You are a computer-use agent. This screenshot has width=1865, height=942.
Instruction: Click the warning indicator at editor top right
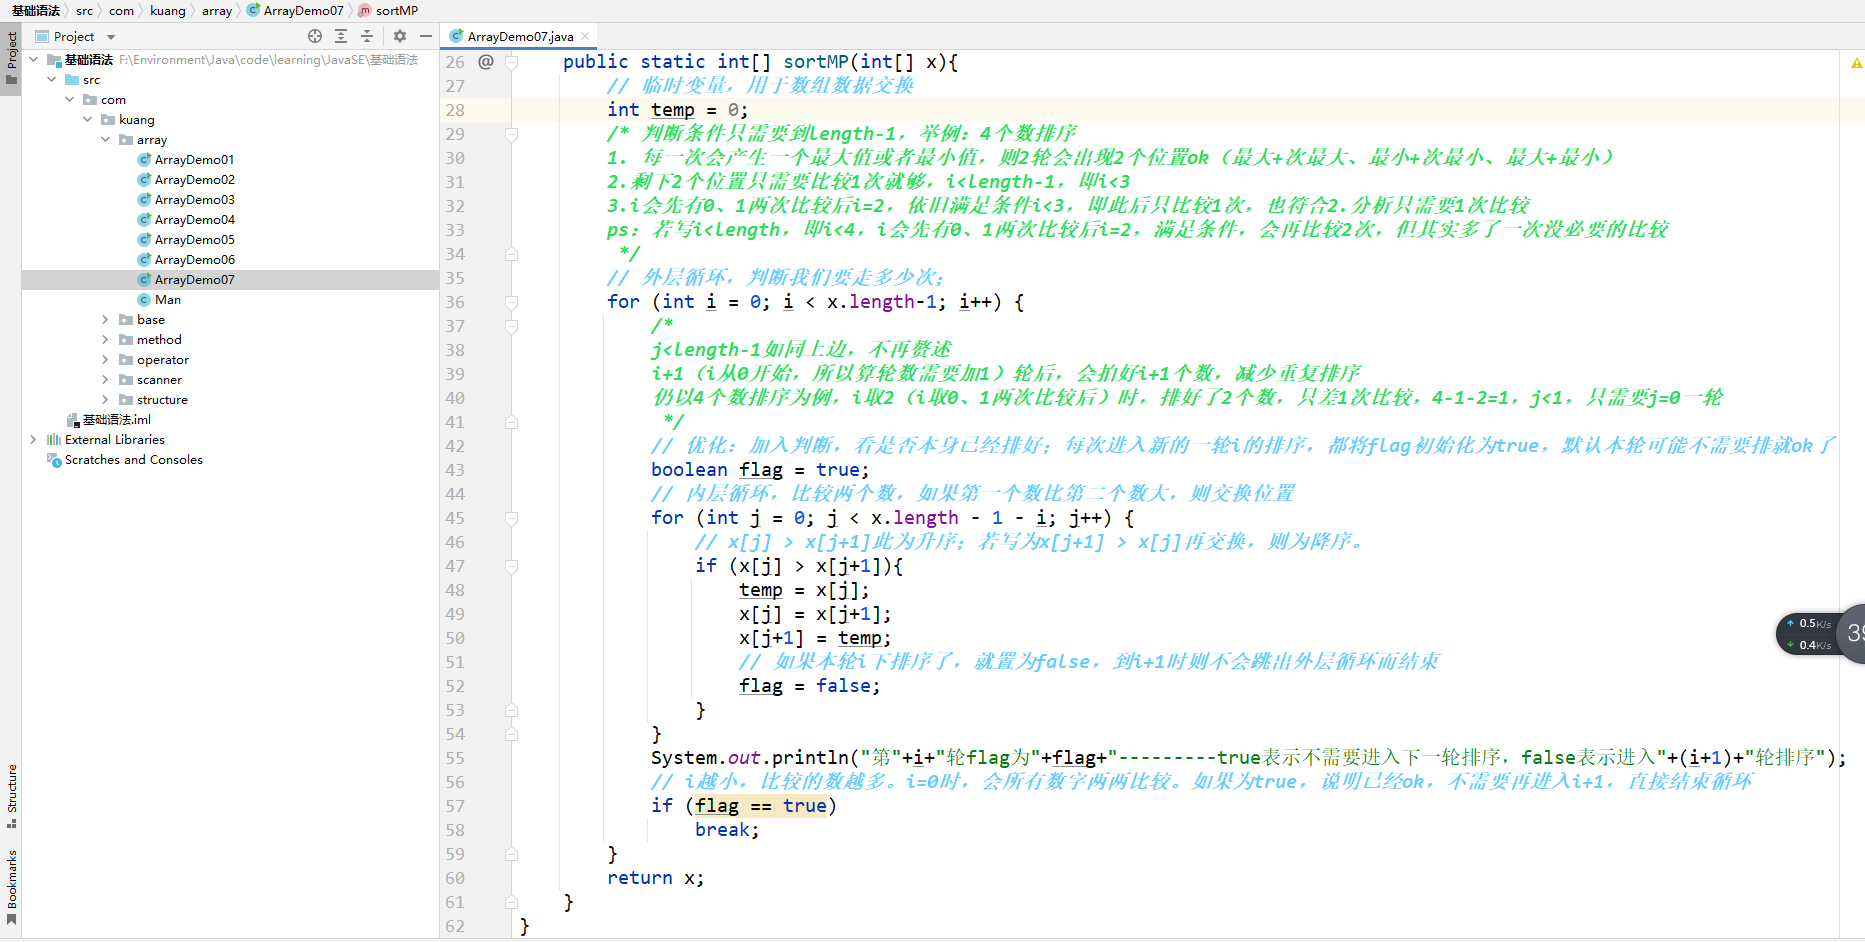1856,63
